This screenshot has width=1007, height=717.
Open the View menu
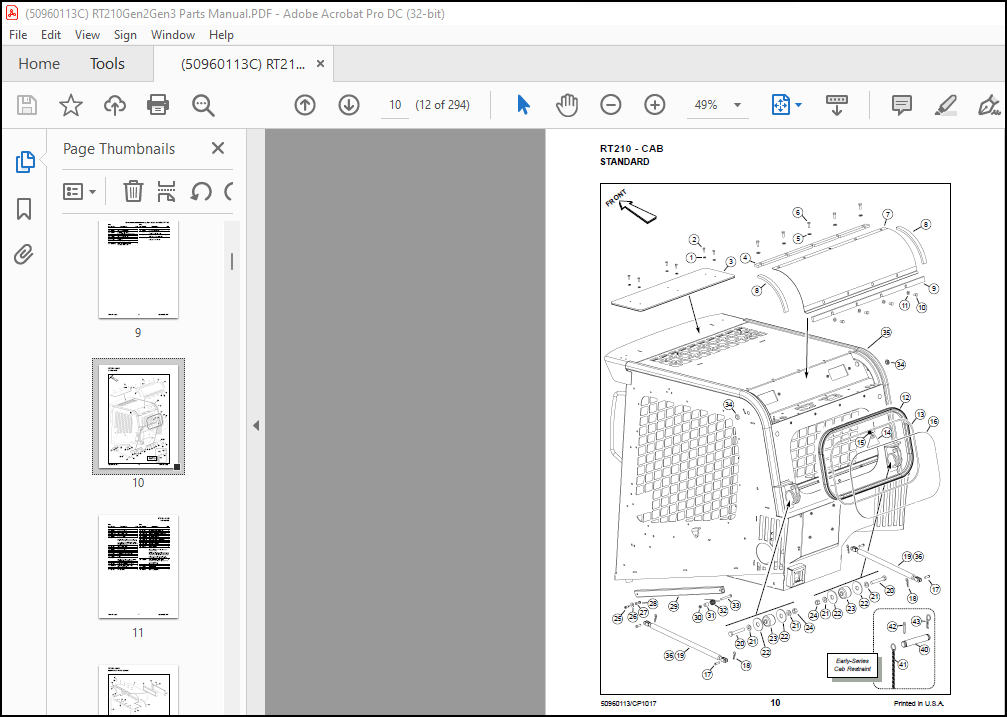(87, 35)
